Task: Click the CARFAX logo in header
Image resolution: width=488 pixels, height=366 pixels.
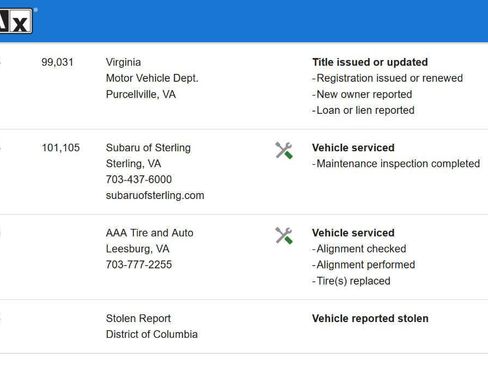Action: pyautogui.click(x=16, y=21)
